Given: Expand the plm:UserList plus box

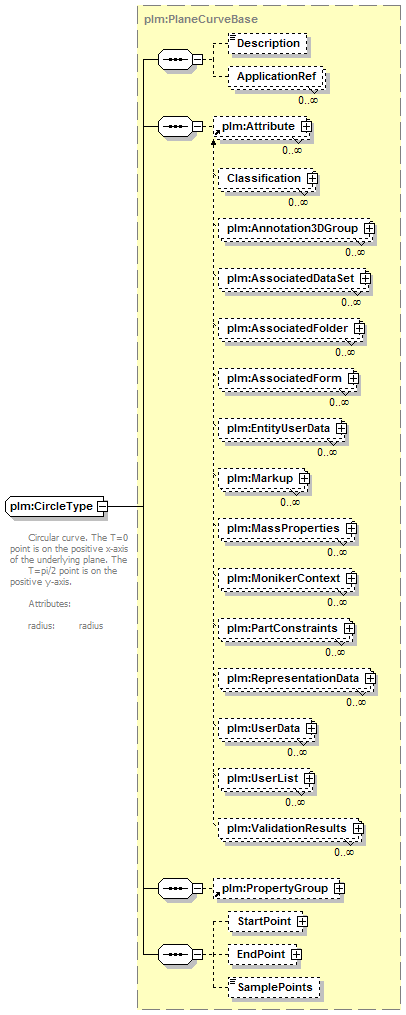Looking at the screenshot, I should click(310, 778).
